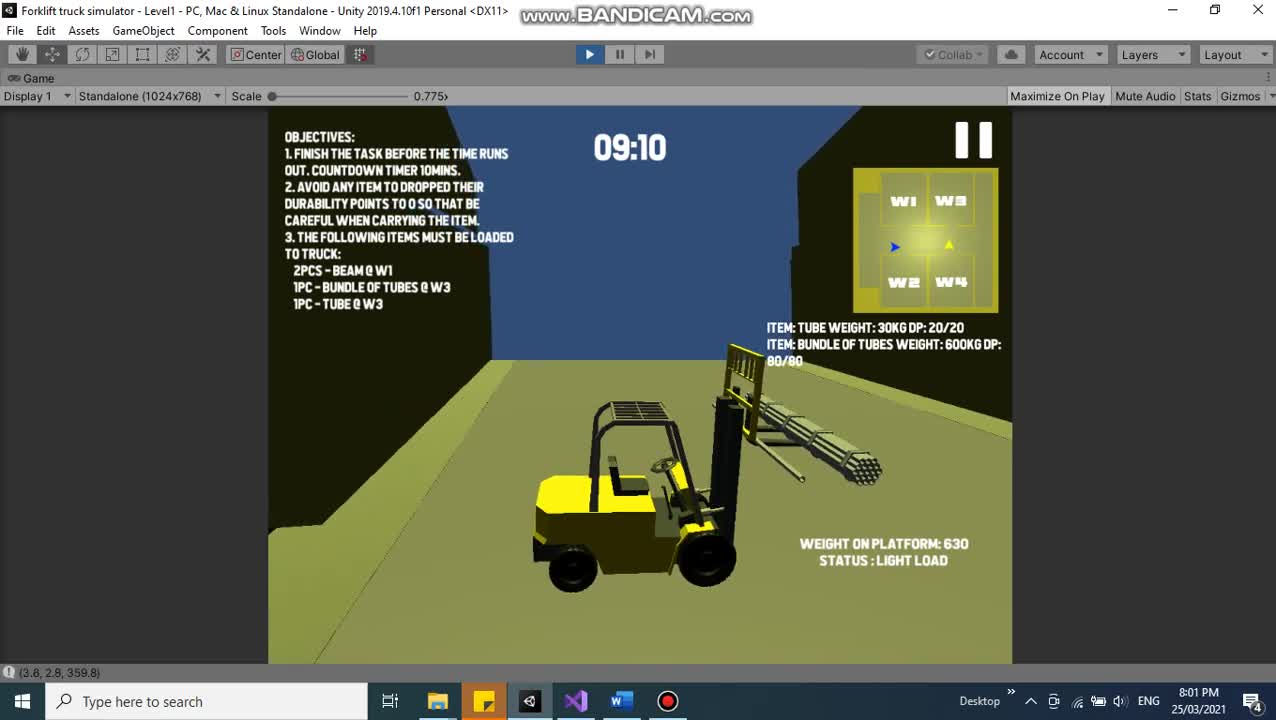This screenshot has height=720, width=1276.
Task: Select the Rotate tool
Action: tap(81, 54)
